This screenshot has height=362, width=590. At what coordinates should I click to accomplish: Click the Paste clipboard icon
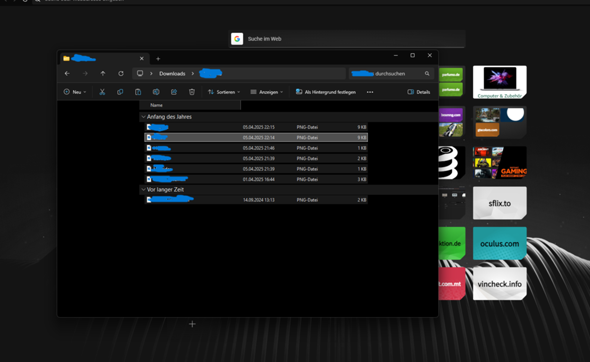click(x=138, y=92)
